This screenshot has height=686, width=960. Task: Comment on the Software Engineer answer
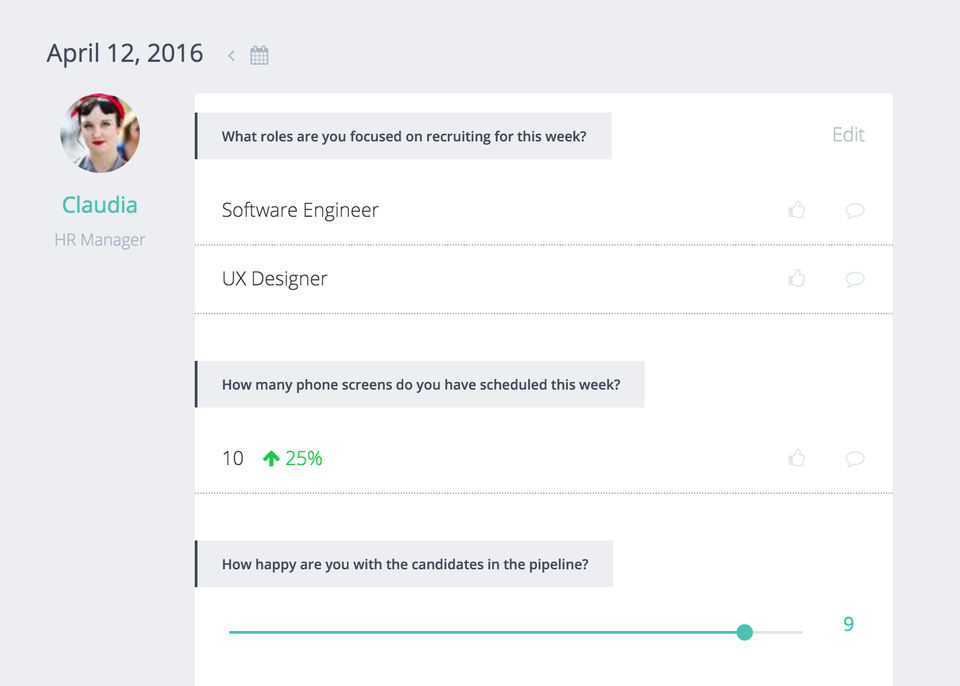pyautogui.click(x=854, y=210)
